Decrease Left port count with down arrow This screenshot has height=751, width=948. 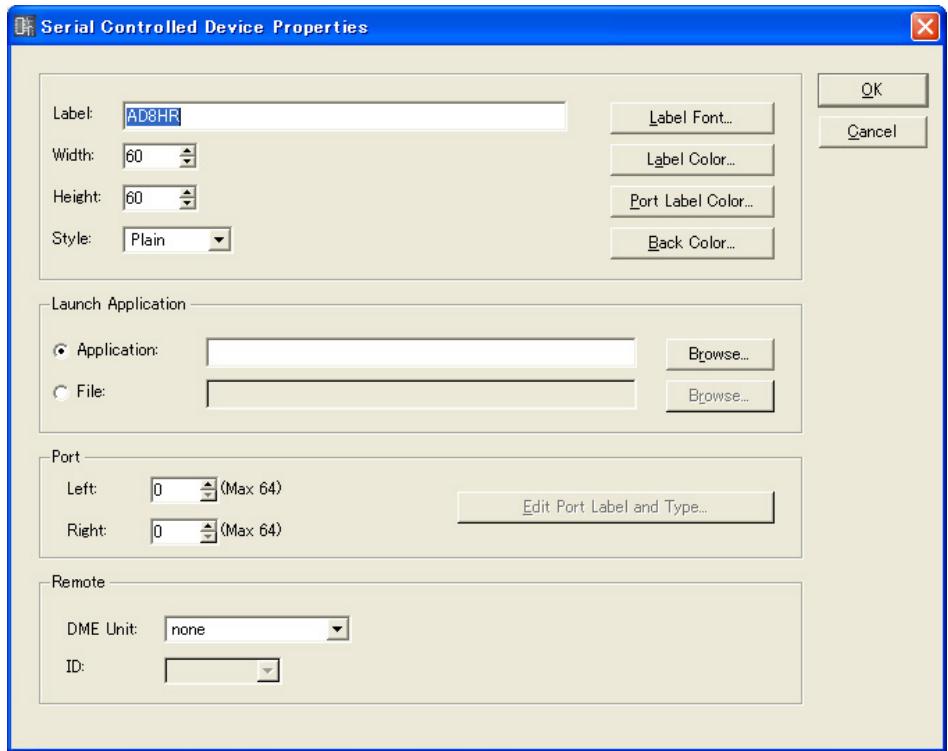point(208,495)
